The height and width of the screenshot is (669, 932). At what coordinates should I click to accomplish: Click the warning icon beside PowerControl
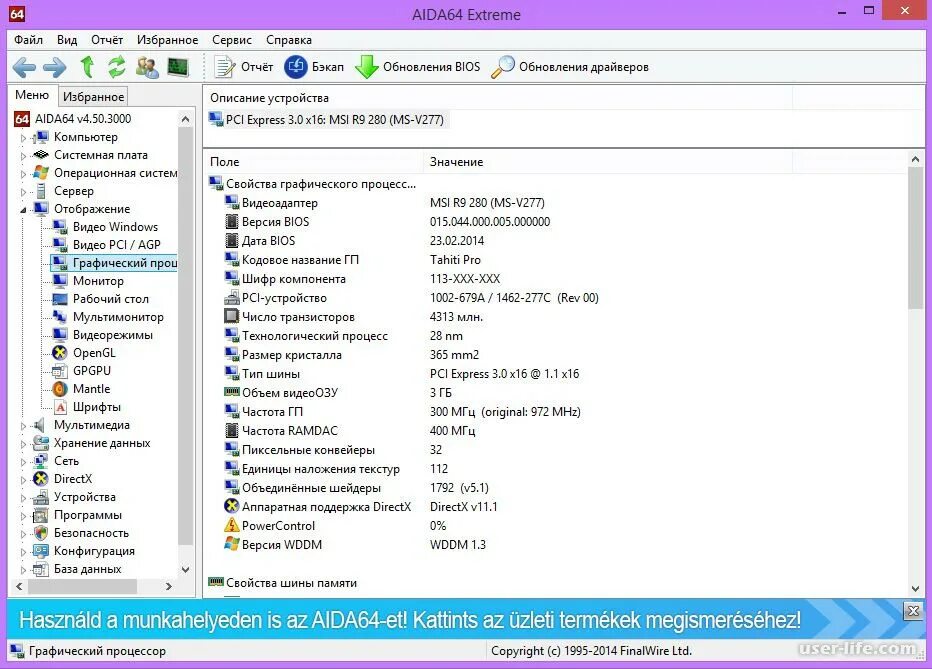coord(231,525)
